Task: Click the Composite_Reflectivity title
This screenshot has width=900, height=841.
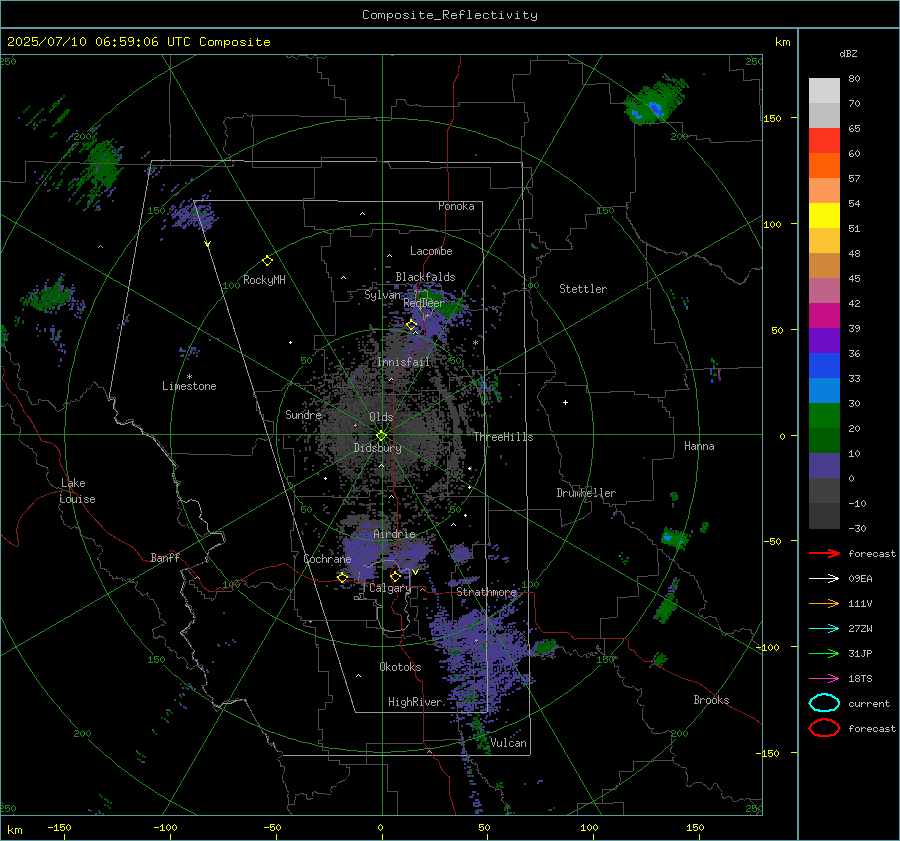Action: click(x=450, y=15)
